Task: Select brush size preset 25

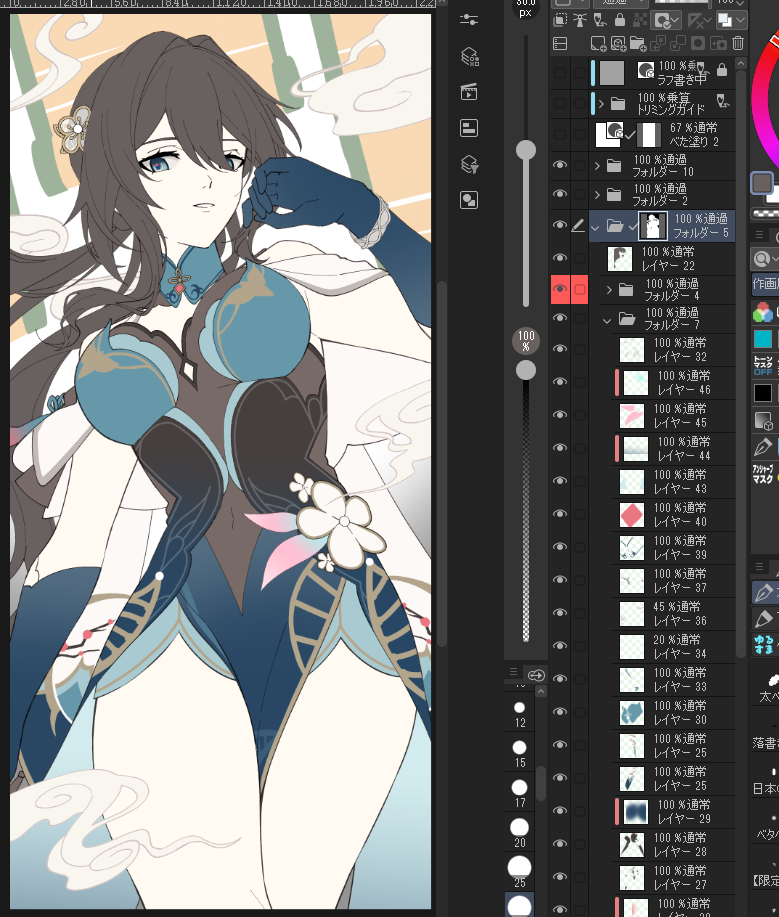Action: 519,873
